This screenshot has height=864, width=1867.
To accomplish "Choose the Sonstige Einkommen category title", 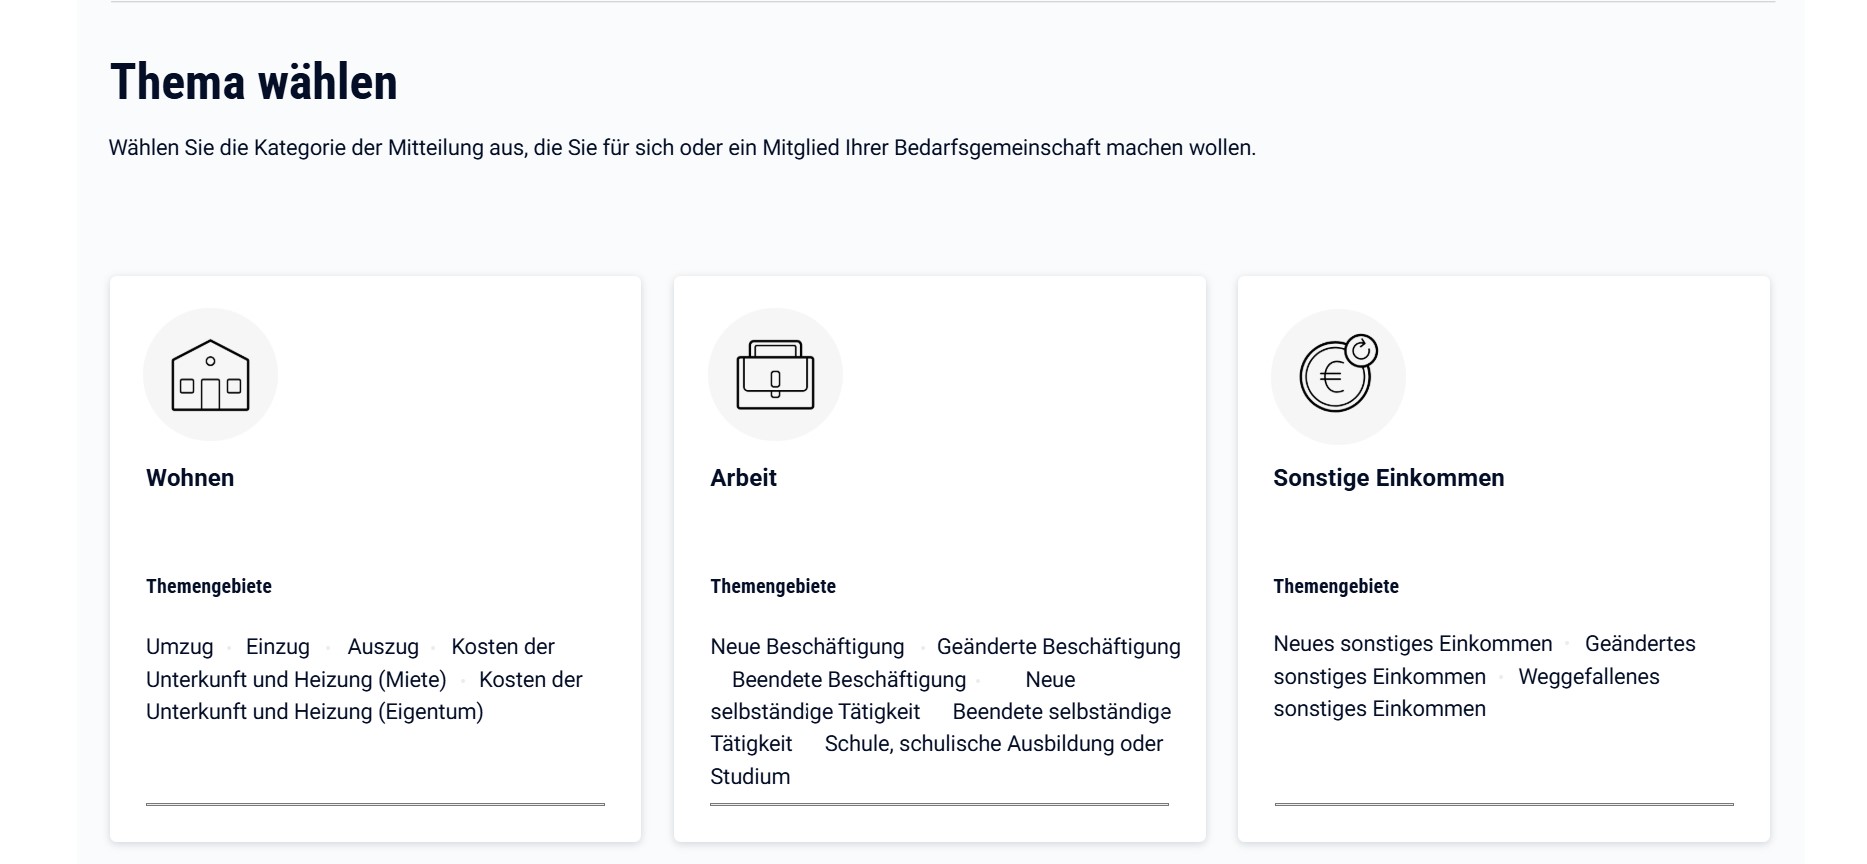I will pos(1388,478).
